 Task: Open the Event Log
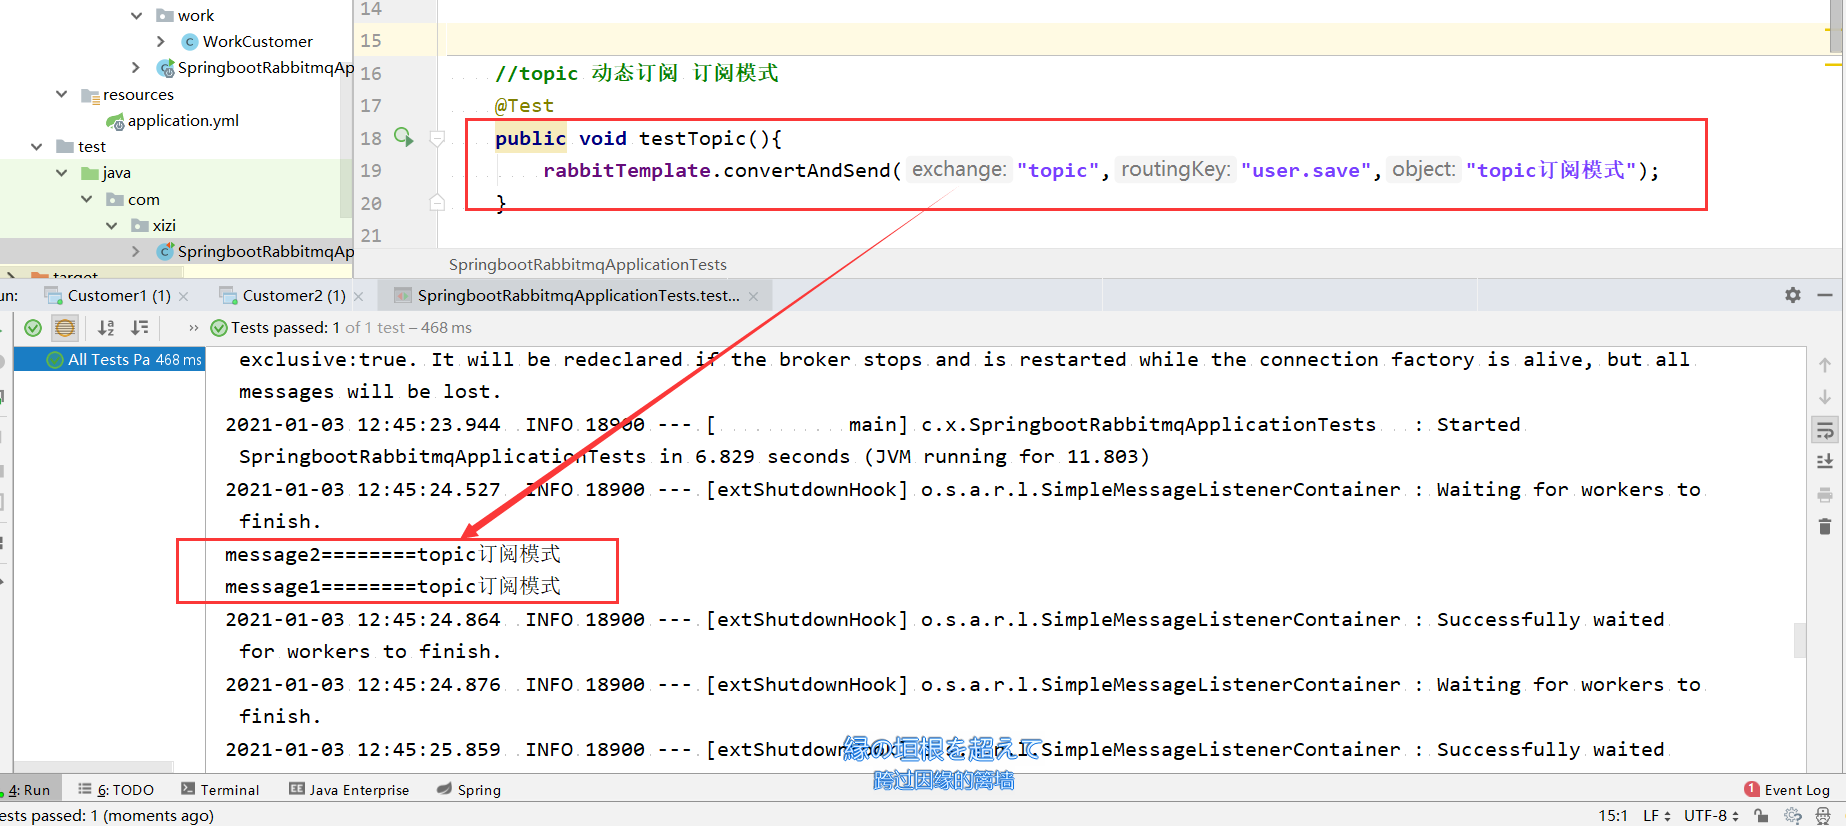click(1787, 789)
